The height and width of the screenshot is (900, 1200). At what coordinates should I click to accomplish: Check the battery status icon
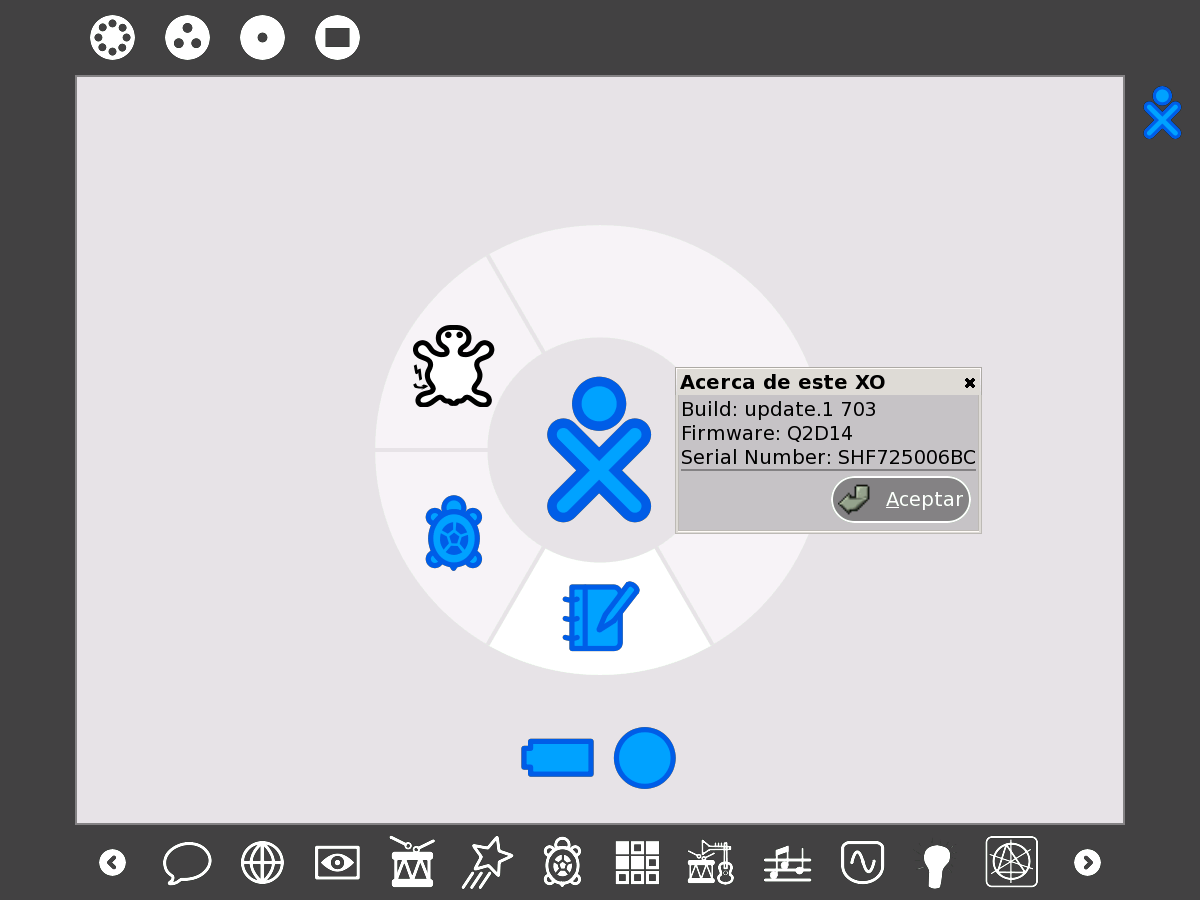[558, 757]
